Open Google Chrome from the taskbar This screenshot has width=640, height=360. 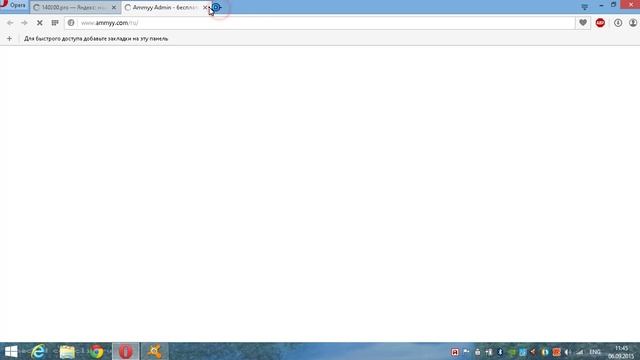(x=97, y=351)
